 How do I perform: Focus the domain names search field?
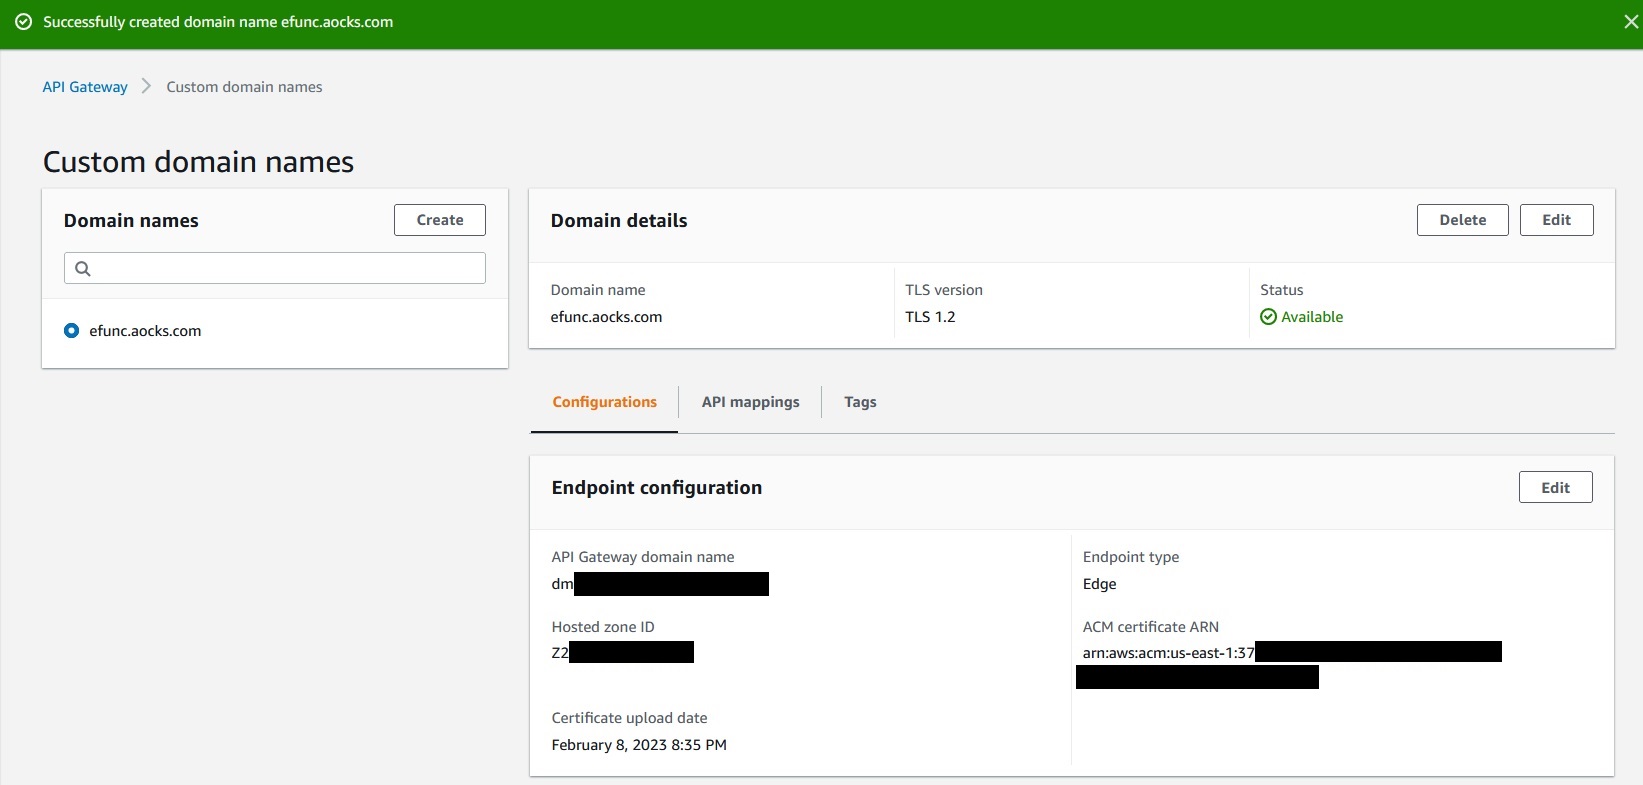[x=275, y=268]
